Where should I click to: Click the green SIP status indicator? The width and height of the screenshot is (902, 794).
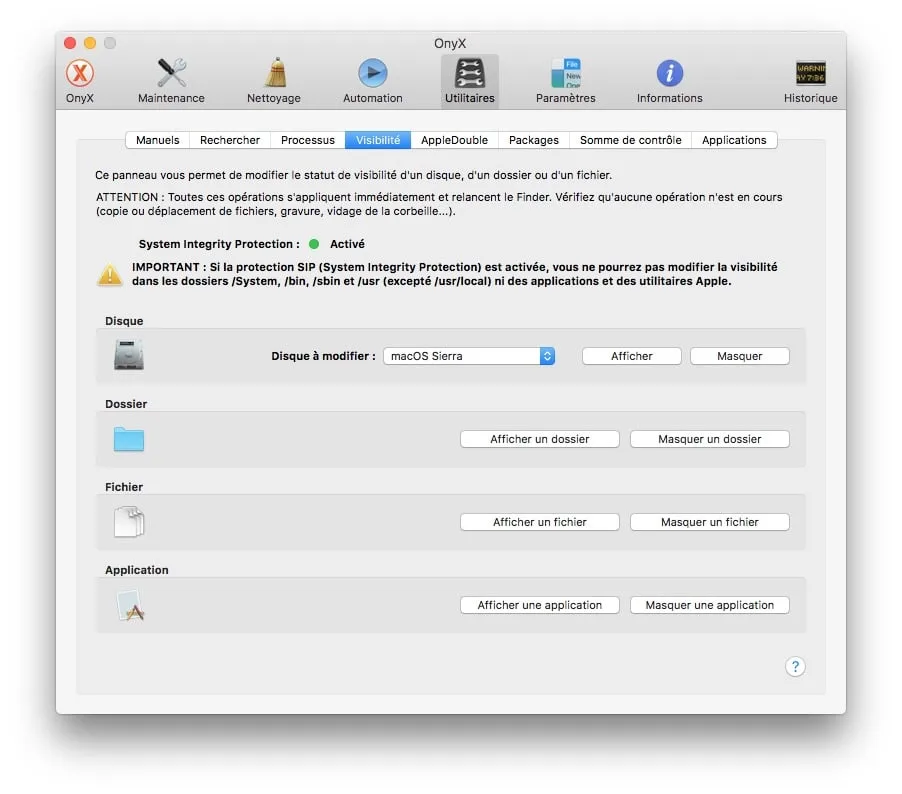pos(314,244)
